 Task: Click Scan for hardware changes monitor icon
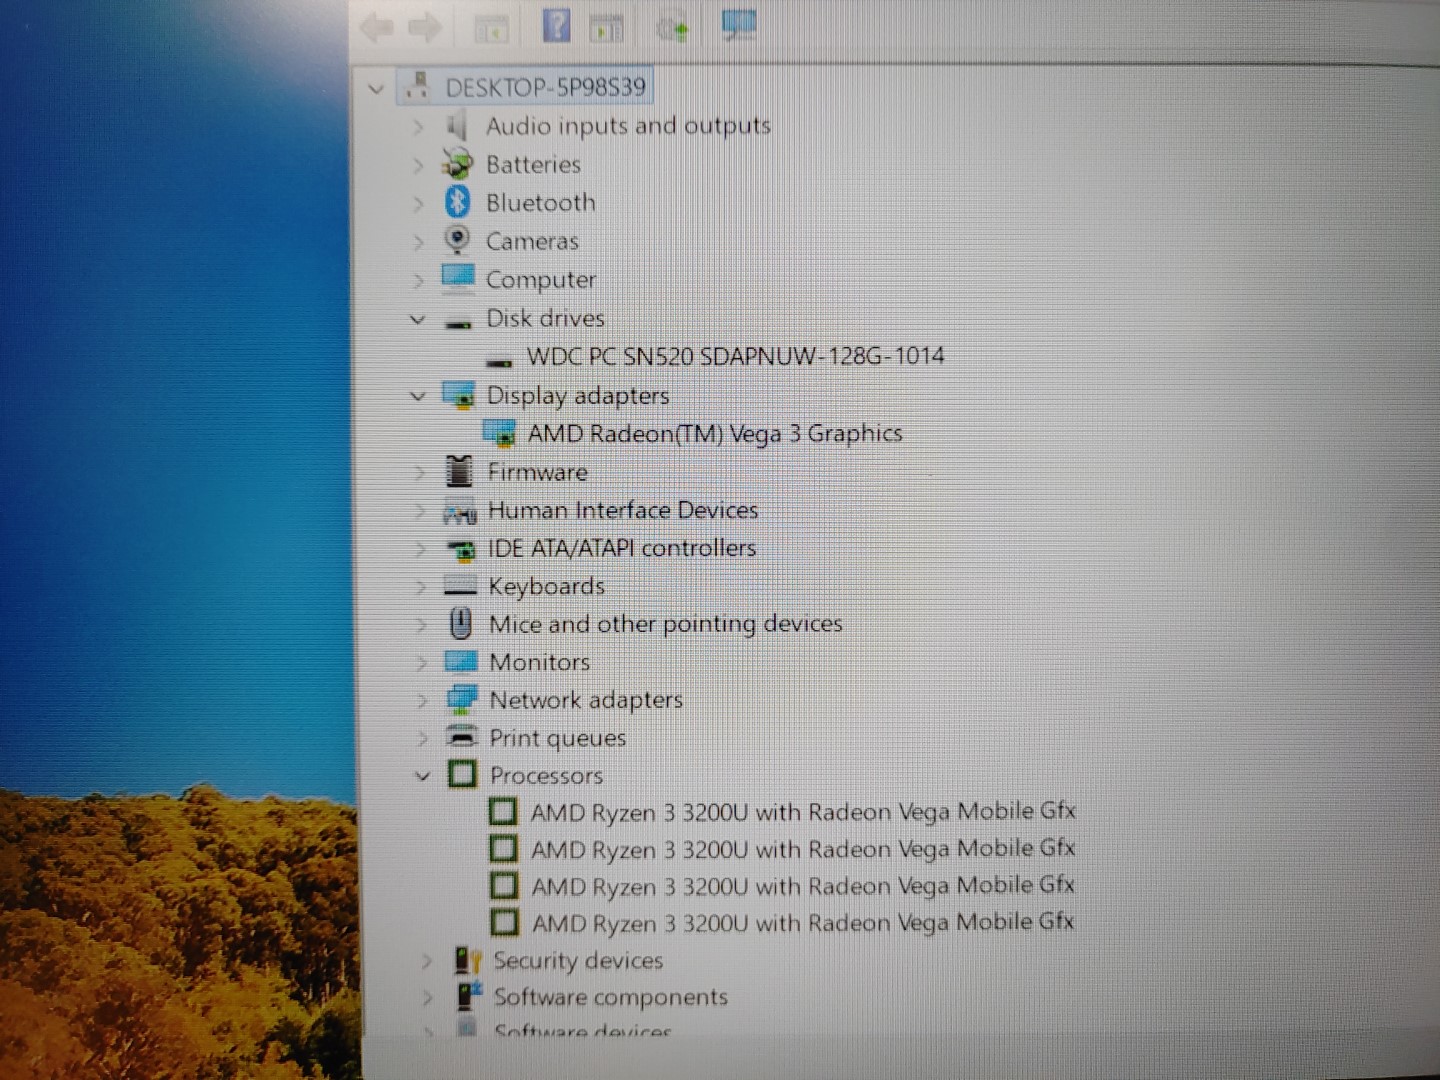pos(739,26)
